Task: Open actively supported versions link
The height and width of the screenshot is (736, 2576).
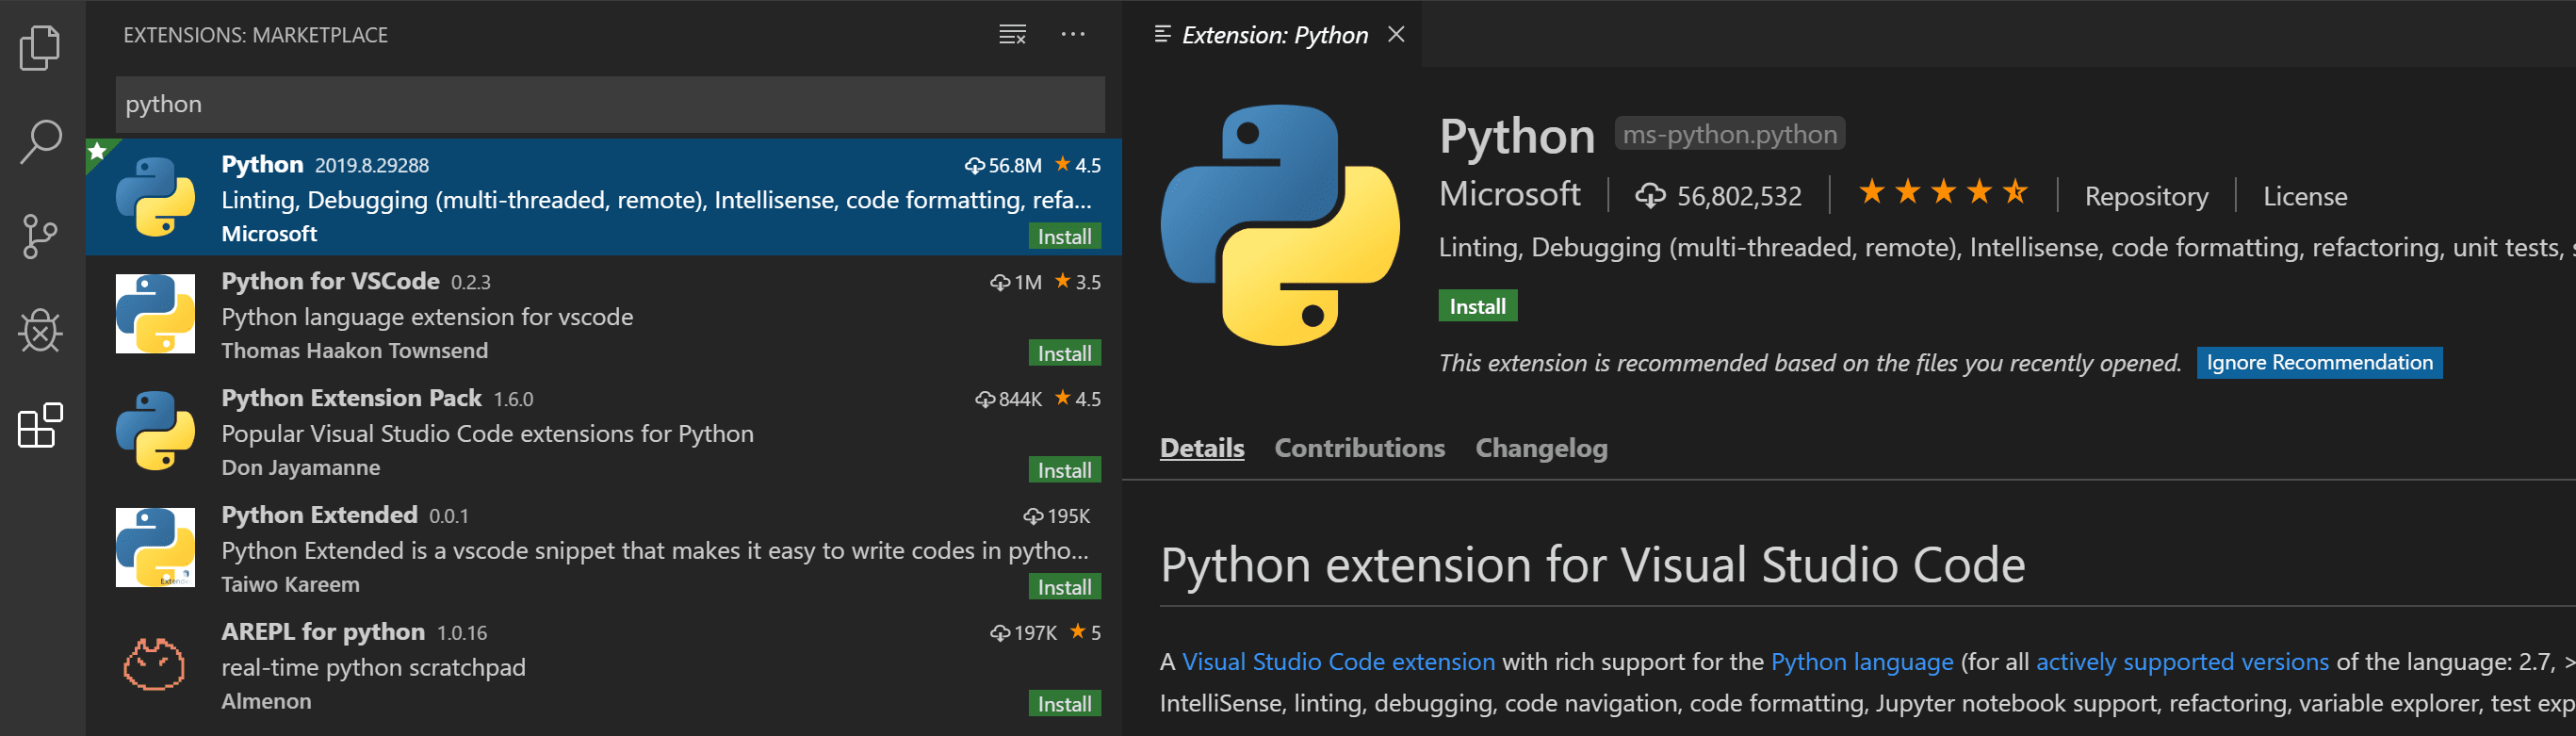Action: [2182, 662]
